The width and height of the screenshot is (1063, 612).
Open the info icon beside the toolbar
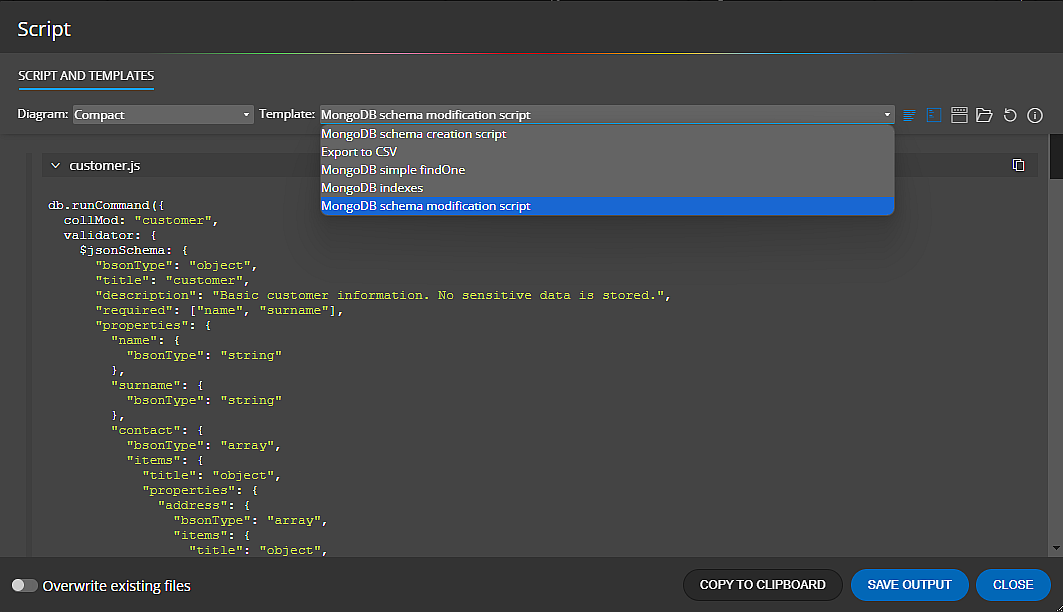coord(1034,115)
